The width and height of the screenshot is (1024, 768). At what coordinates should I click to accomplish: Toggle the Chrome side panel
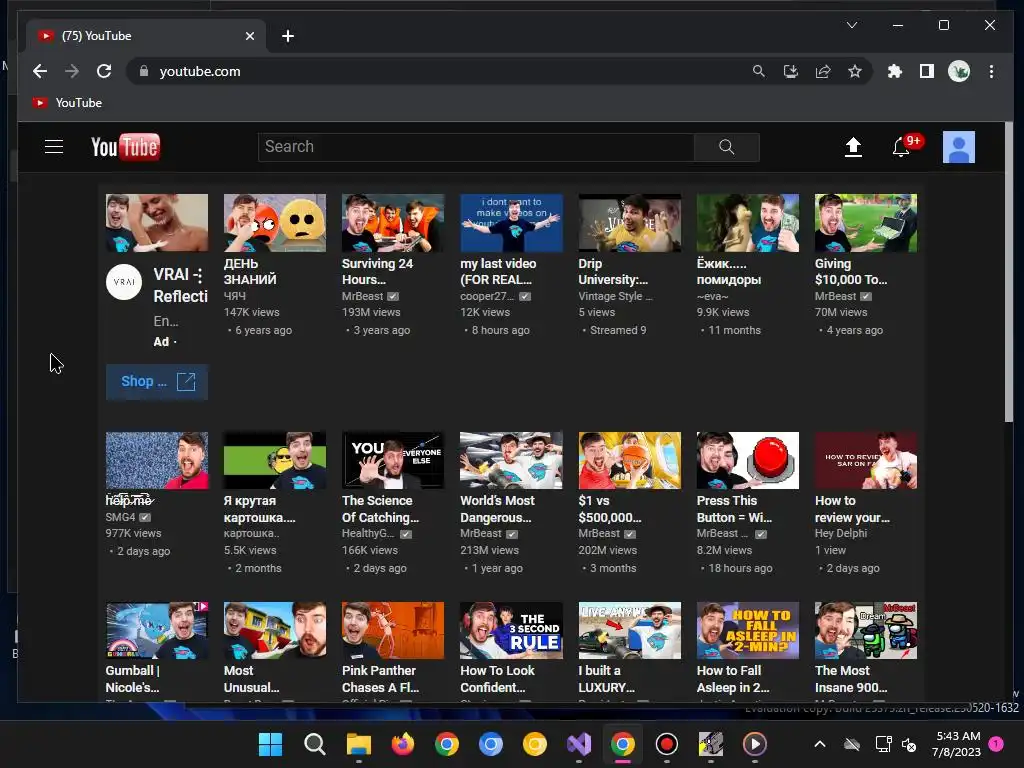coord(927,71)
